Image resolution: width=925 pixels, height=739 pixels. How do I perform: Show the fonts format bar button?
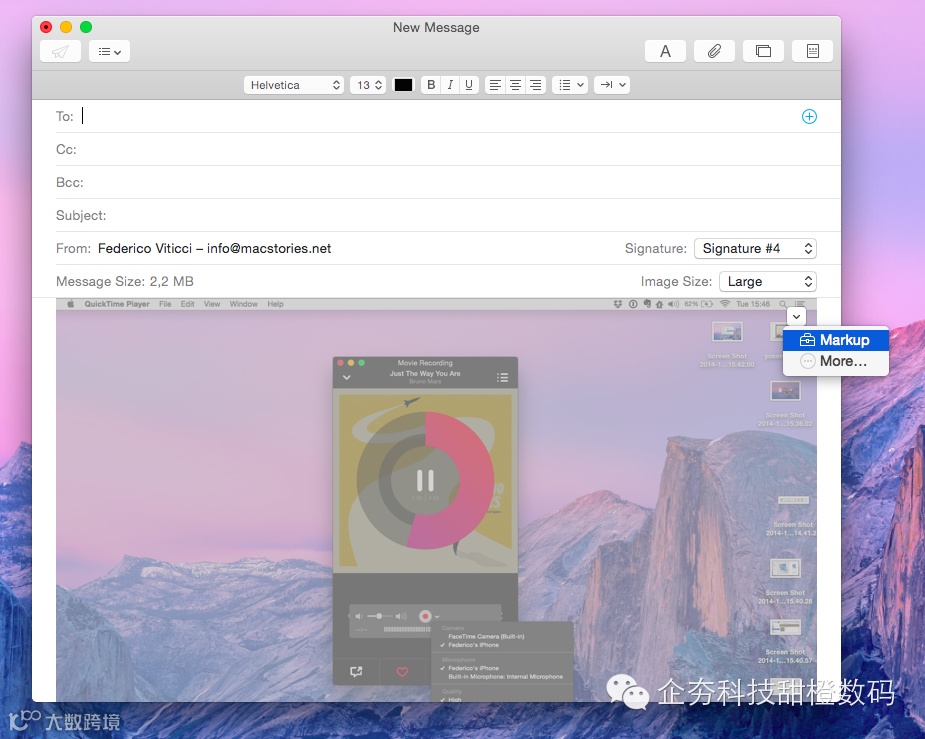pos(665,51)
